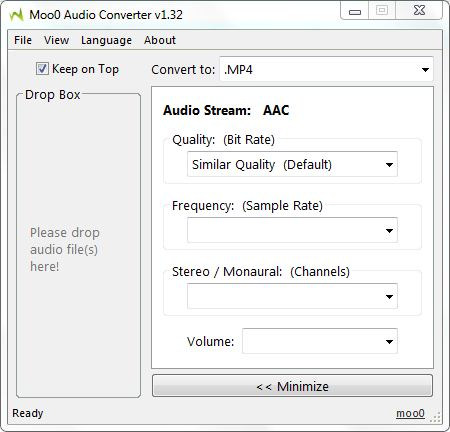Open the About menu
Image resolution: width=450 pixels, height=432 pixels.
click(160, 40)
